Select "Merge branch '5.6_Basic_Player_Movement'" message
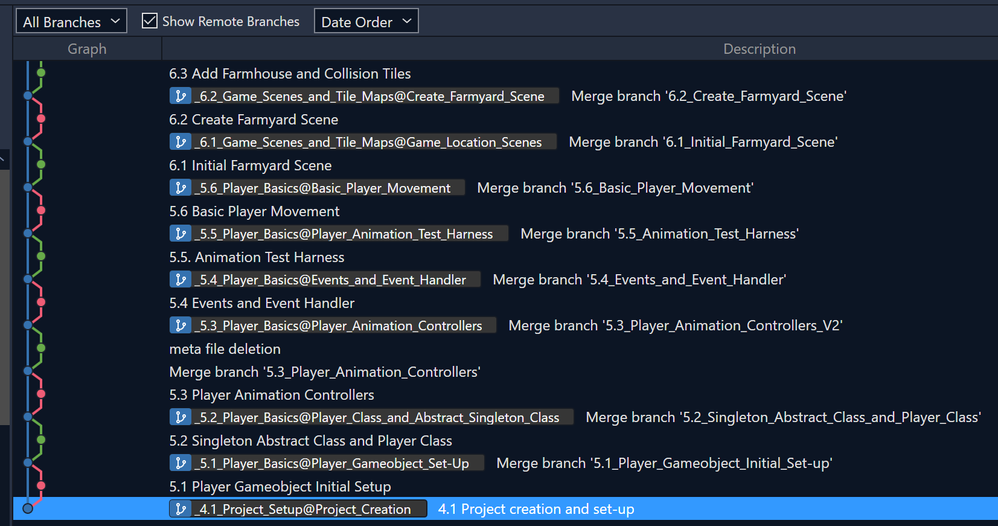Viewport: 998px width, 526px height. click(x=615, y=188)
